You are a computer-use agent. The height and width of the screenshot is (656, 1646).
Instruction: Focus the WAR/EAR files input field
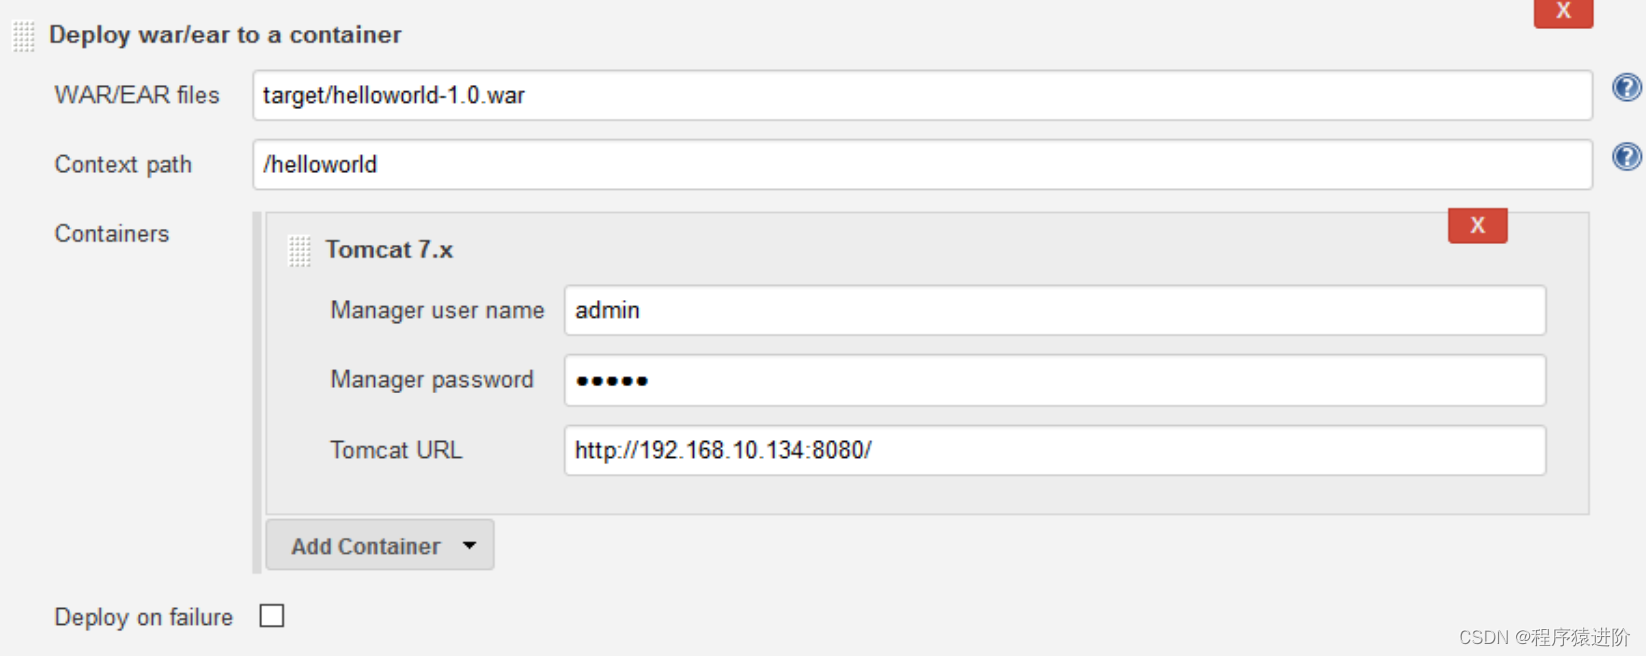(922, 95)
